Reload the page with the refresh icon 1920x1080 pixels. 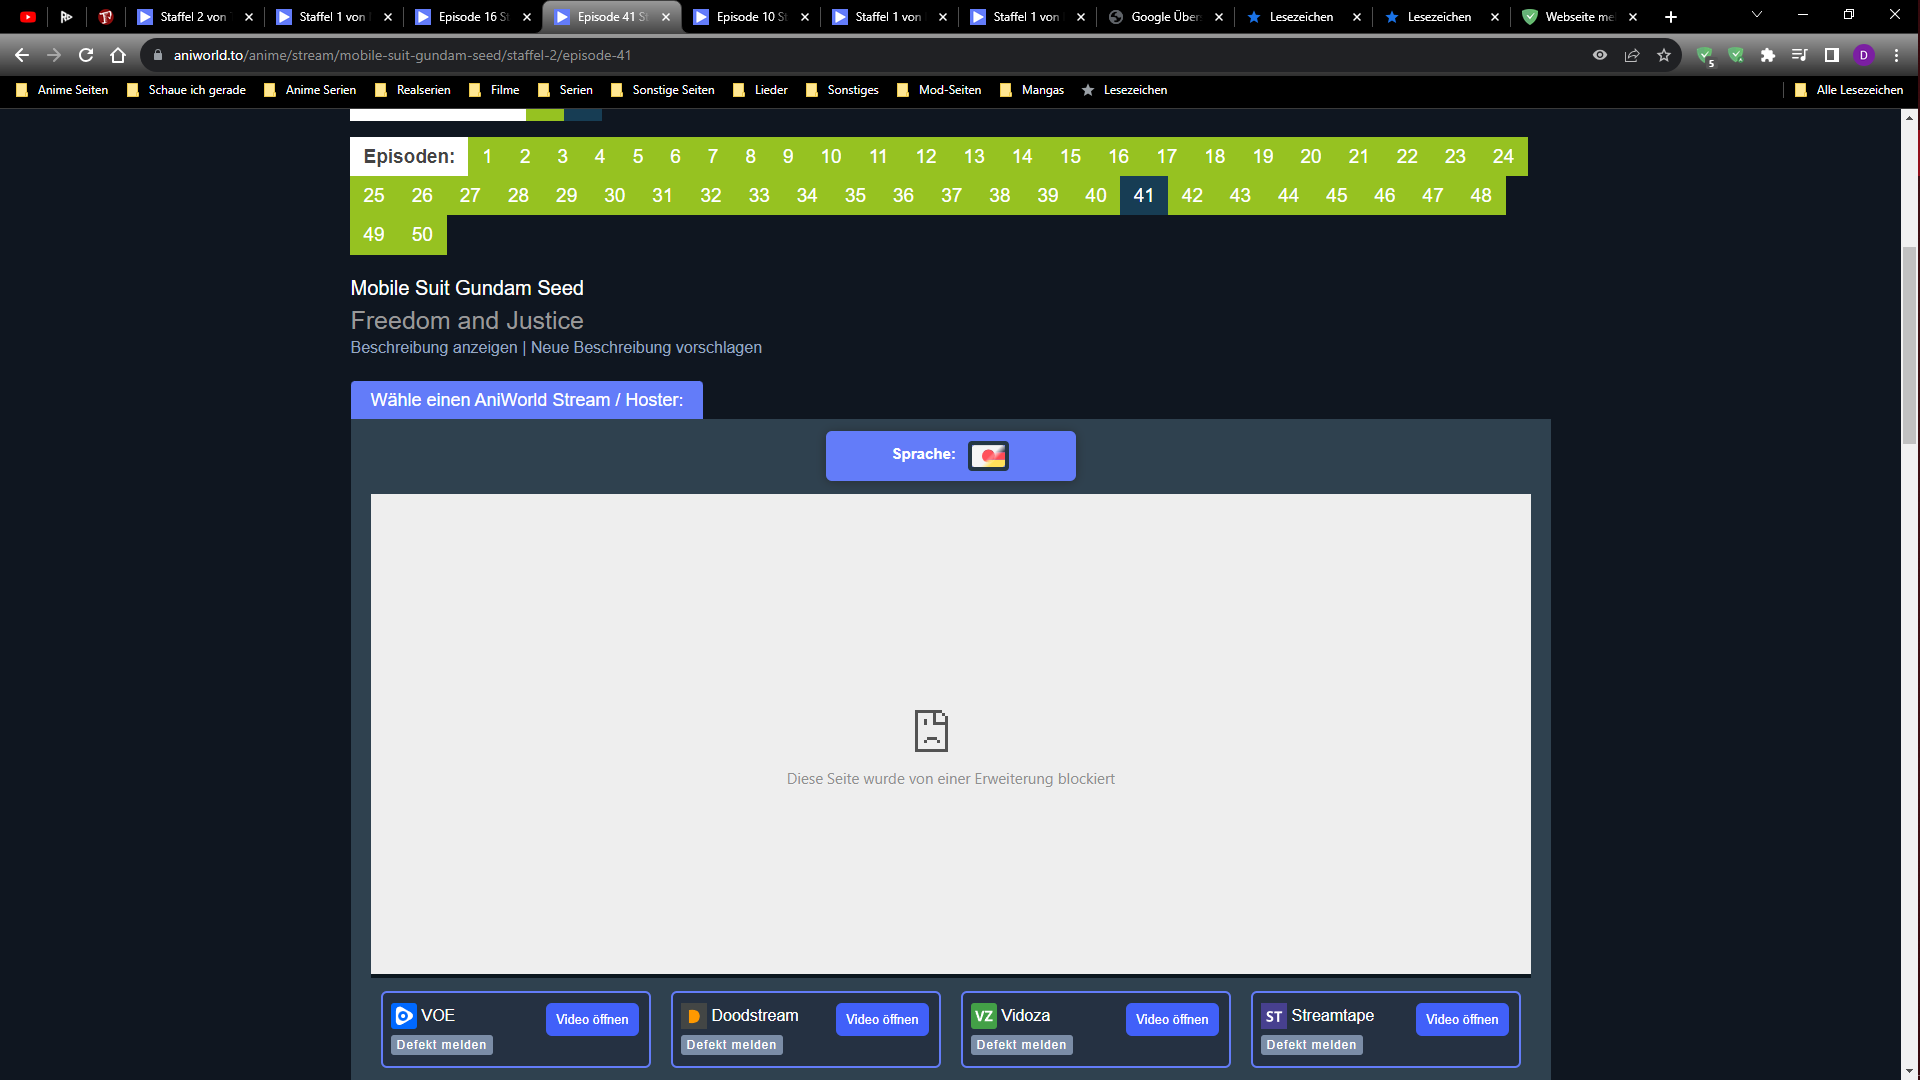[x=86, y=55]
